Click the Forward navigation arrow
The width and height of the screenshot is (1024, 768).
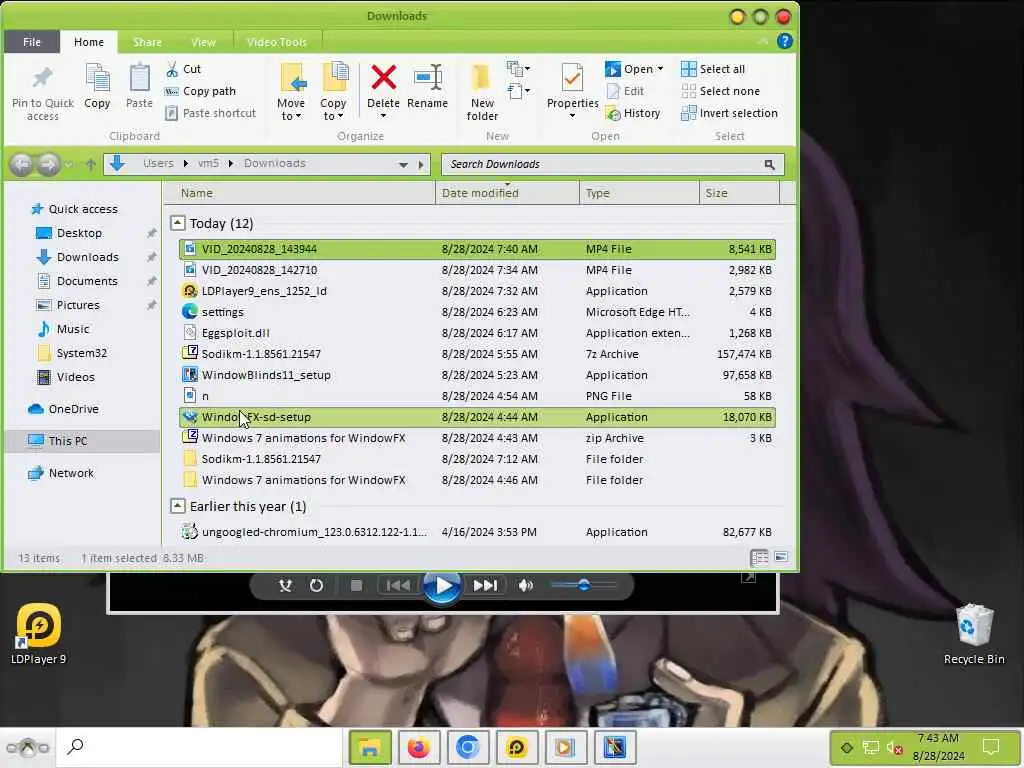point(48,164)
